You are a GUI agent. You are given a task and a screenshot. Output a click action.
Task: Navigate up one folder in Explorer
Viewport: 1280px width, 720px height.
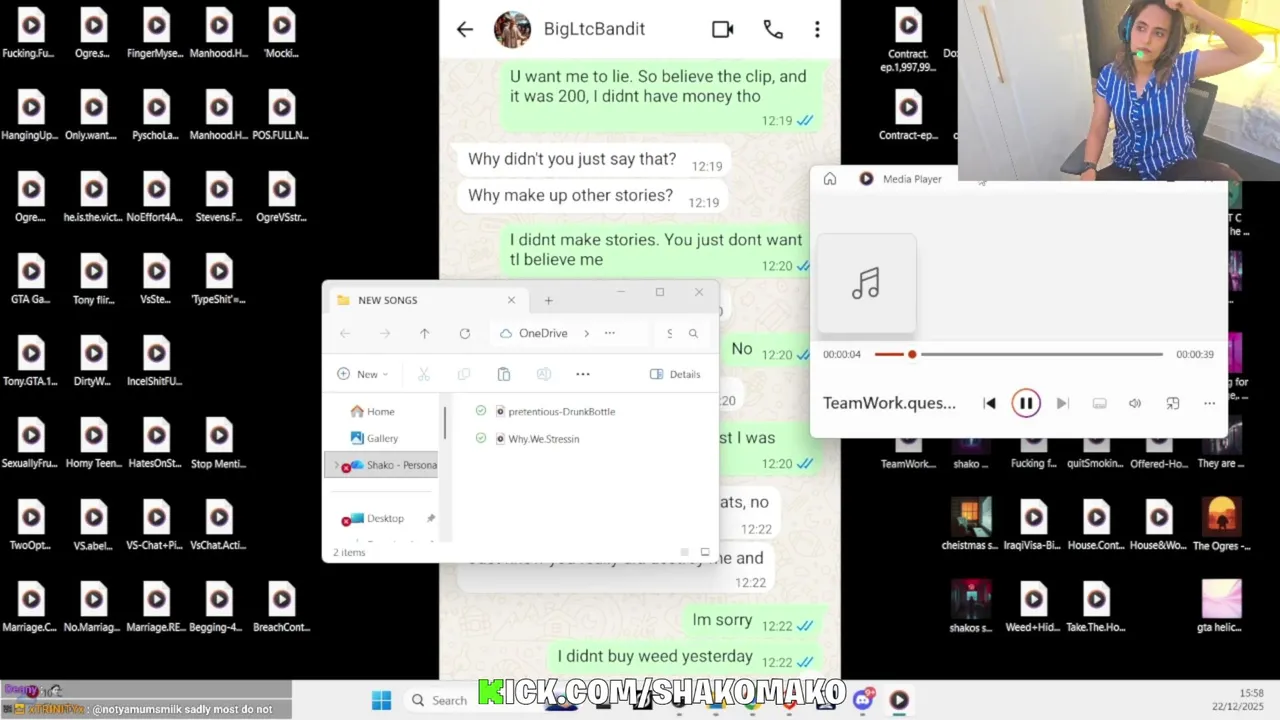click(x=424, y=333)
